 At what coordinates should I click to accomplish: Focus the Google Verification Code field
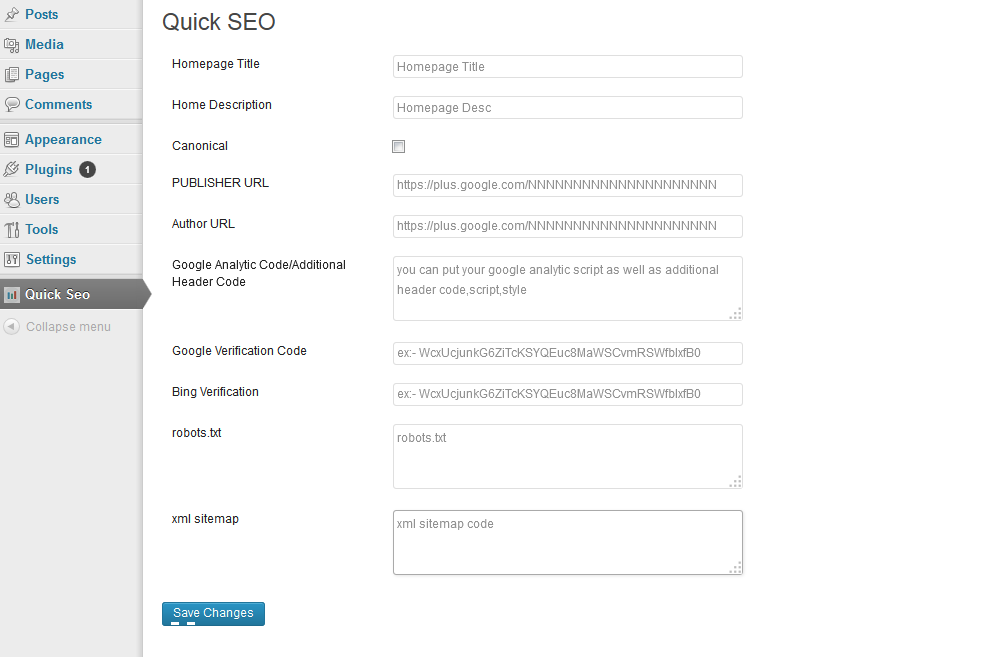pos(568,353)
